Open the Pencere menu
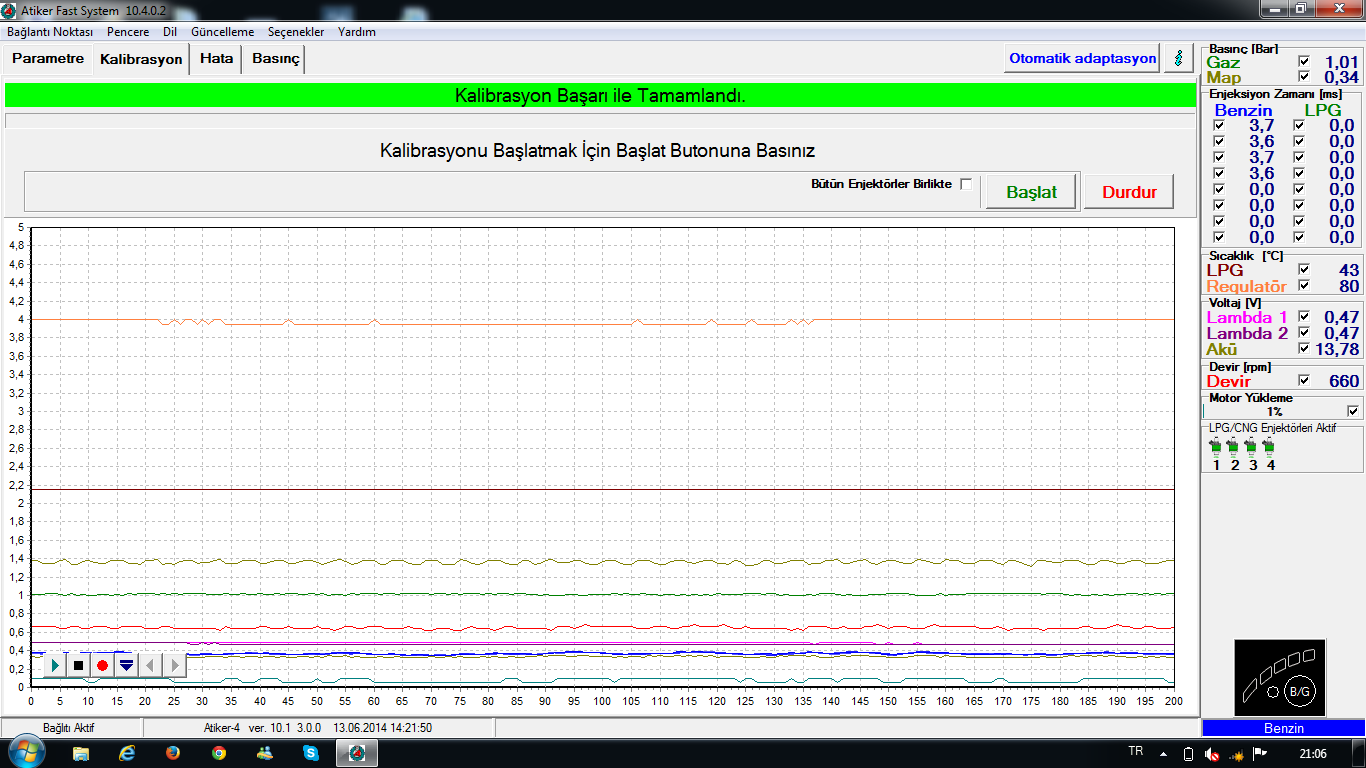1366x768 pixels. coord(128,32)
